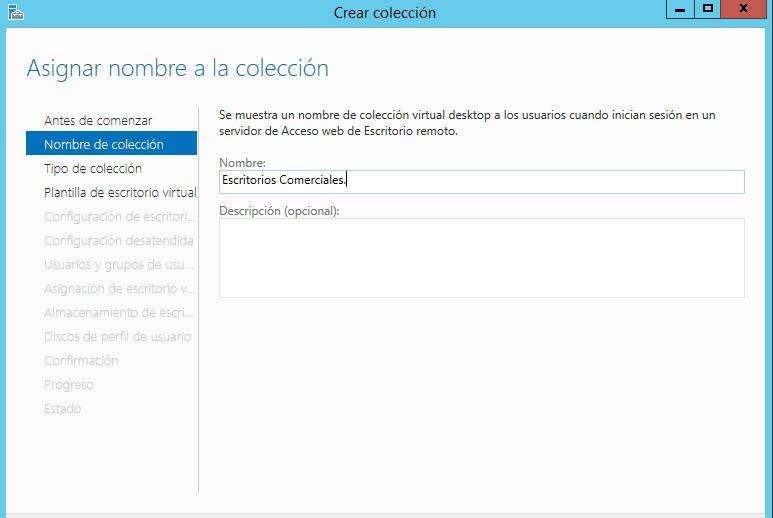The height and width of the screenshot is (518, 773).
Task: Go to Usuarios y grupos de usu... step
Action: point(119,265)
